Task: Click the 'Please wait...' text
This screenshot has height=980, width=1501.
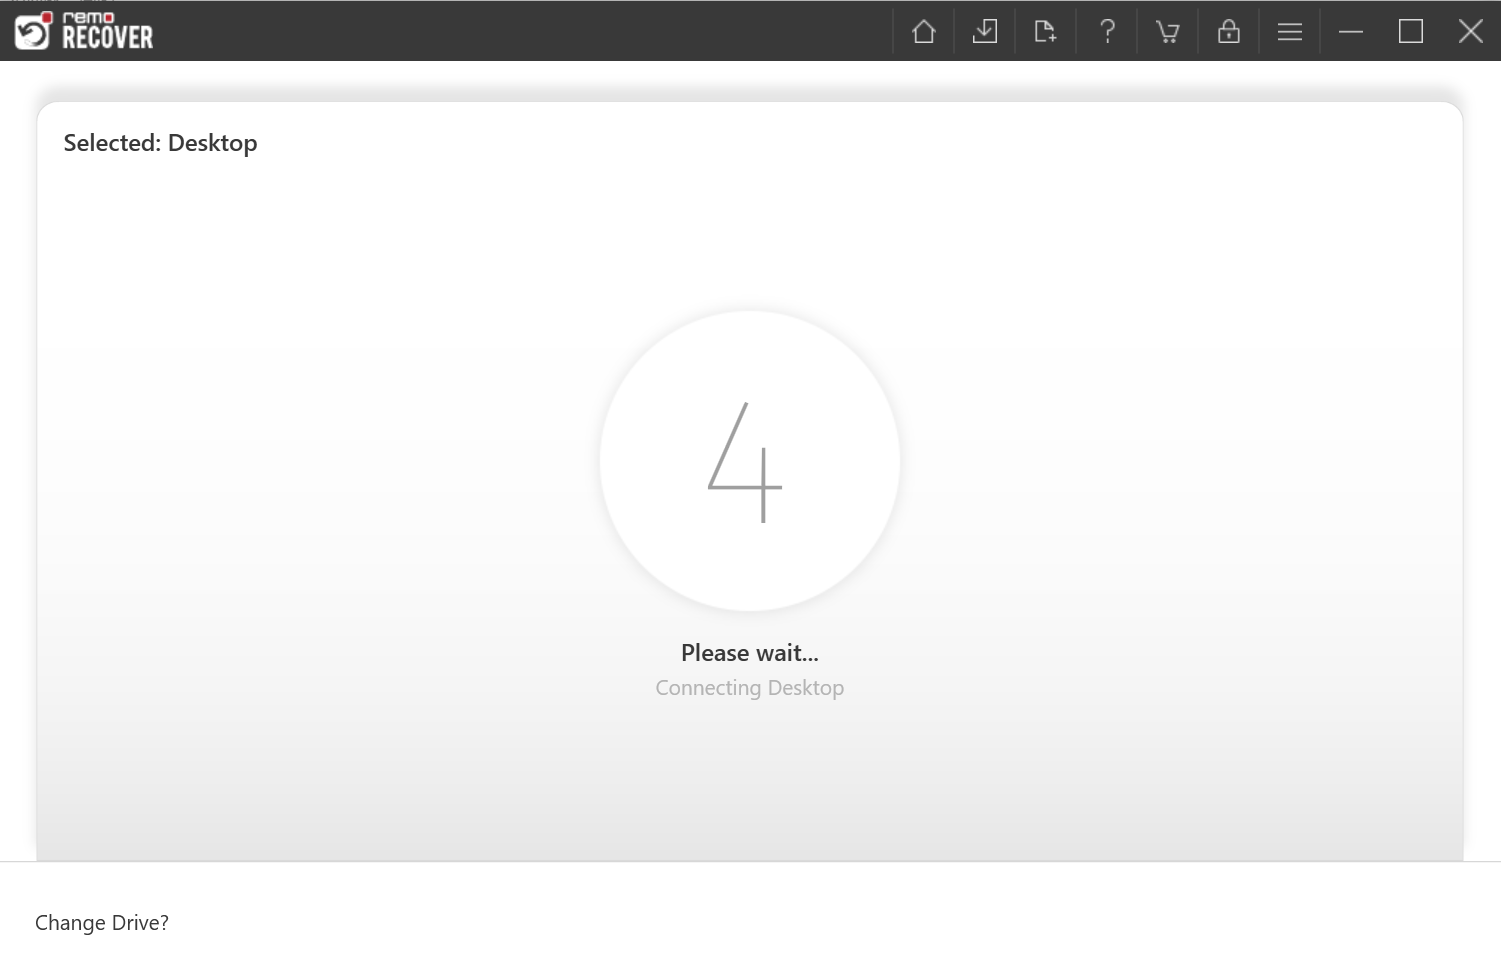Action: [750, 653]
